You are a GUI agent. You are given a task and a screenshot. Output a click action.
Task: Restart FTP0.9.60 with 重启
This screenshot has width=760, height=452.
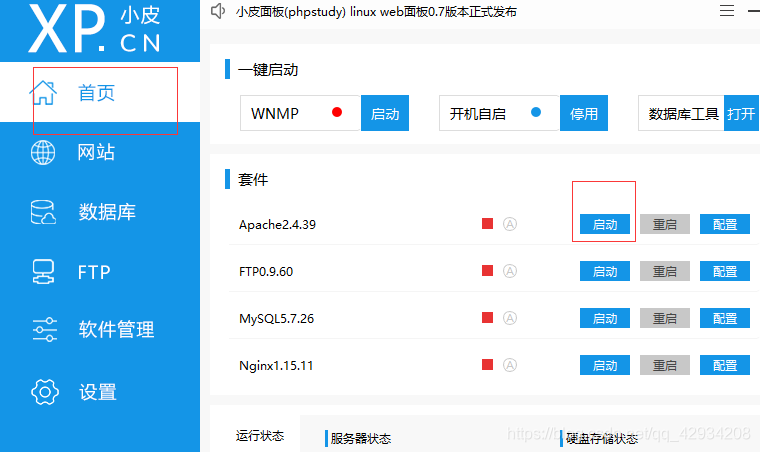665,271
